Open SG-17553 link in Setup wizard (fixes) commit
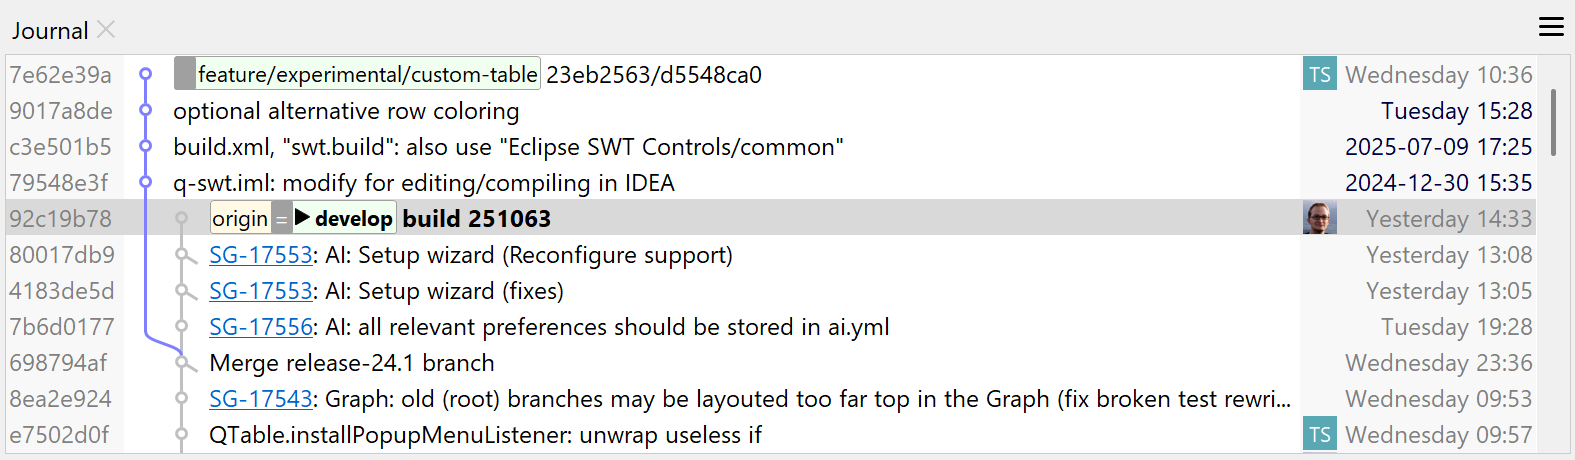The height and width of the screenshot is (460, 1575). [x=261, y=291]
